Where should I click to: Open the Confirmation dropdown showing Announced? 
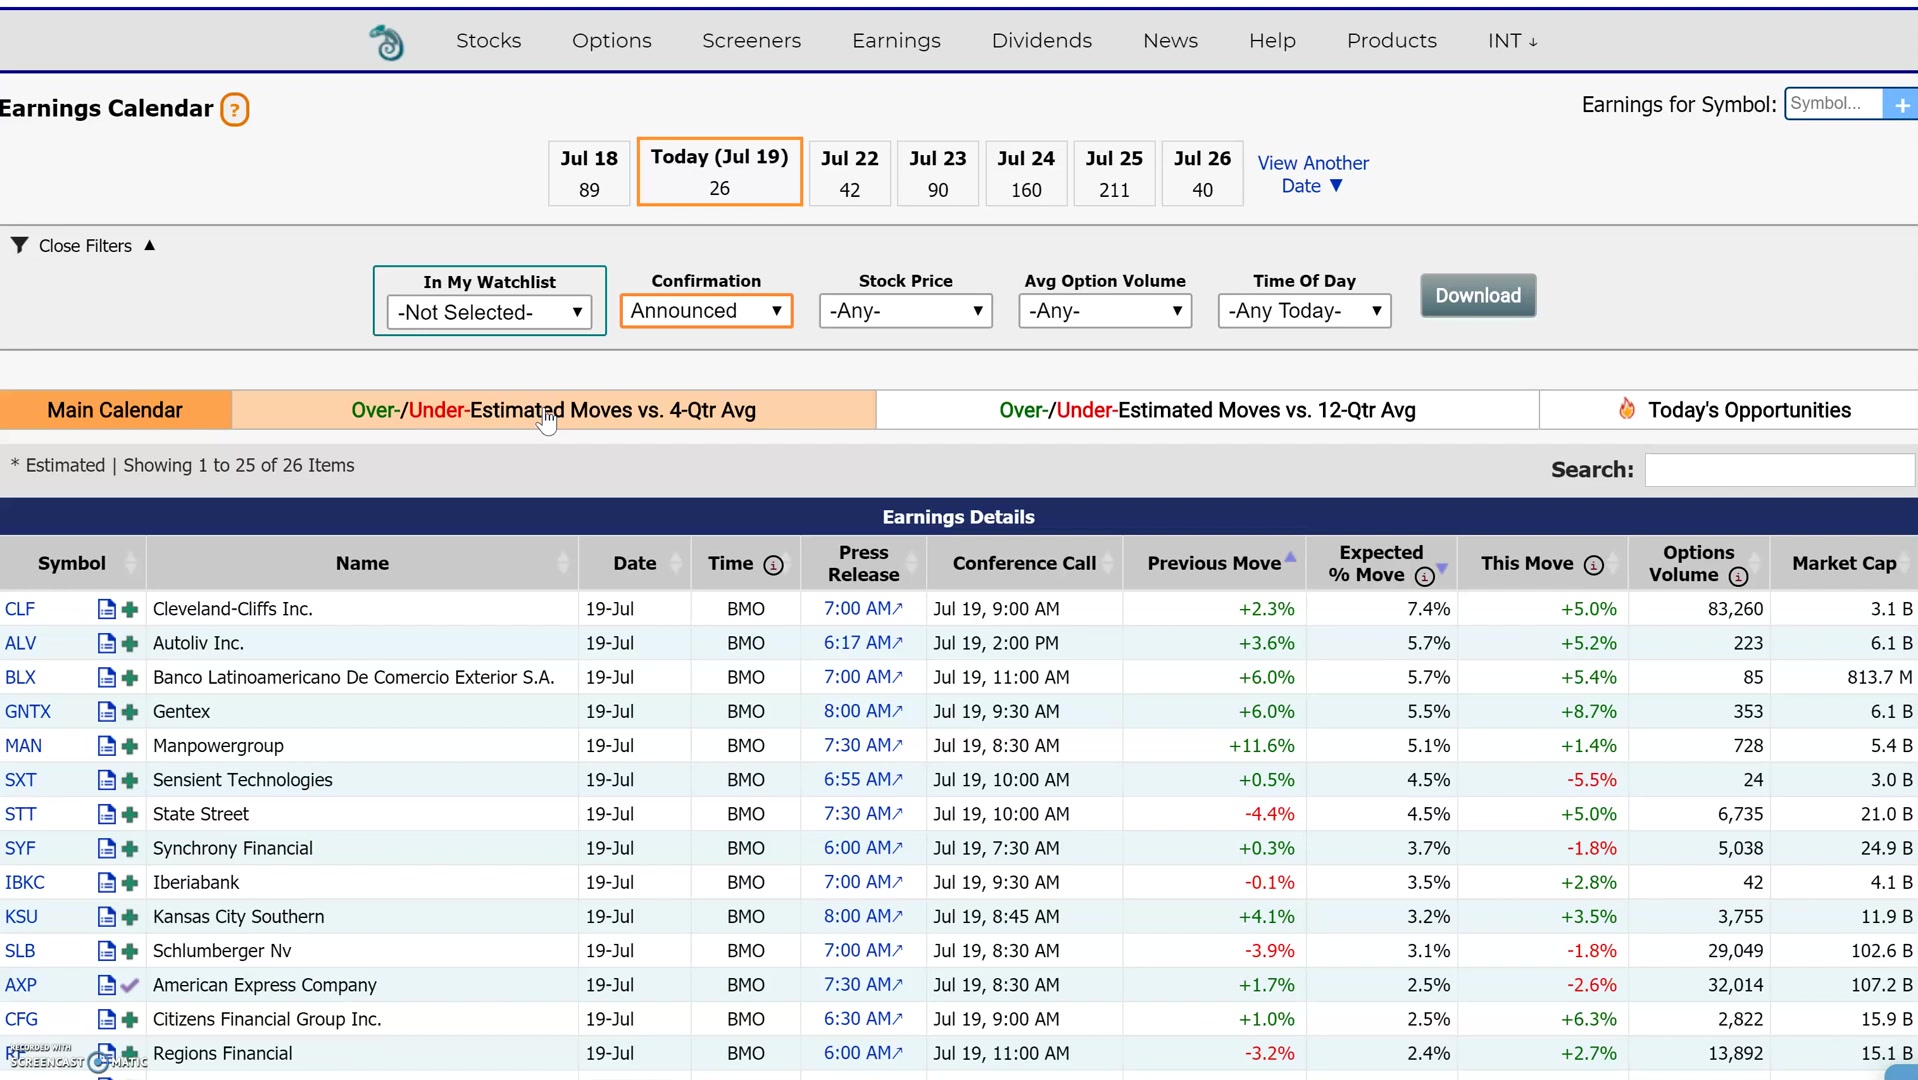pos(706,311)
